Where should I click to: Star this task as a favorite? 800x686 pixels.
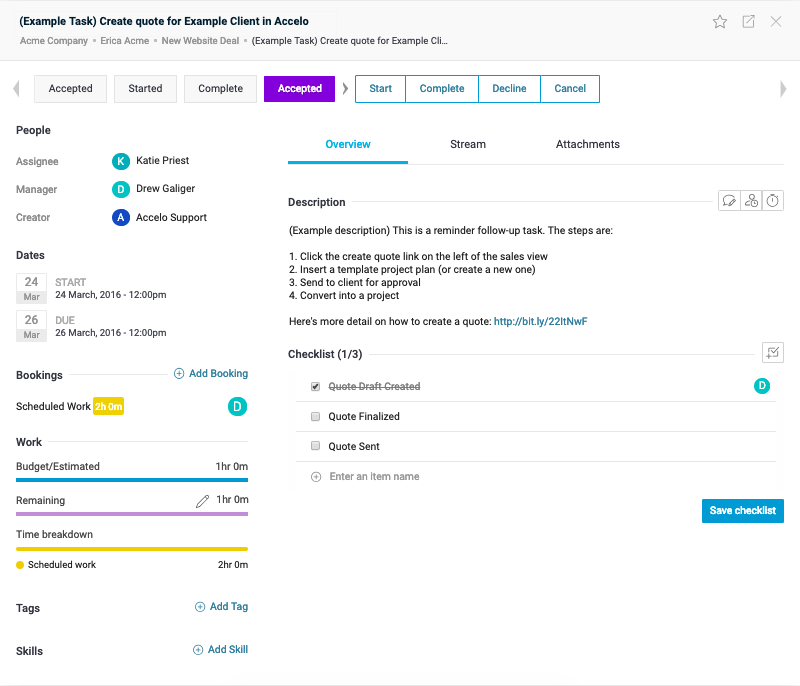(720, 21)
